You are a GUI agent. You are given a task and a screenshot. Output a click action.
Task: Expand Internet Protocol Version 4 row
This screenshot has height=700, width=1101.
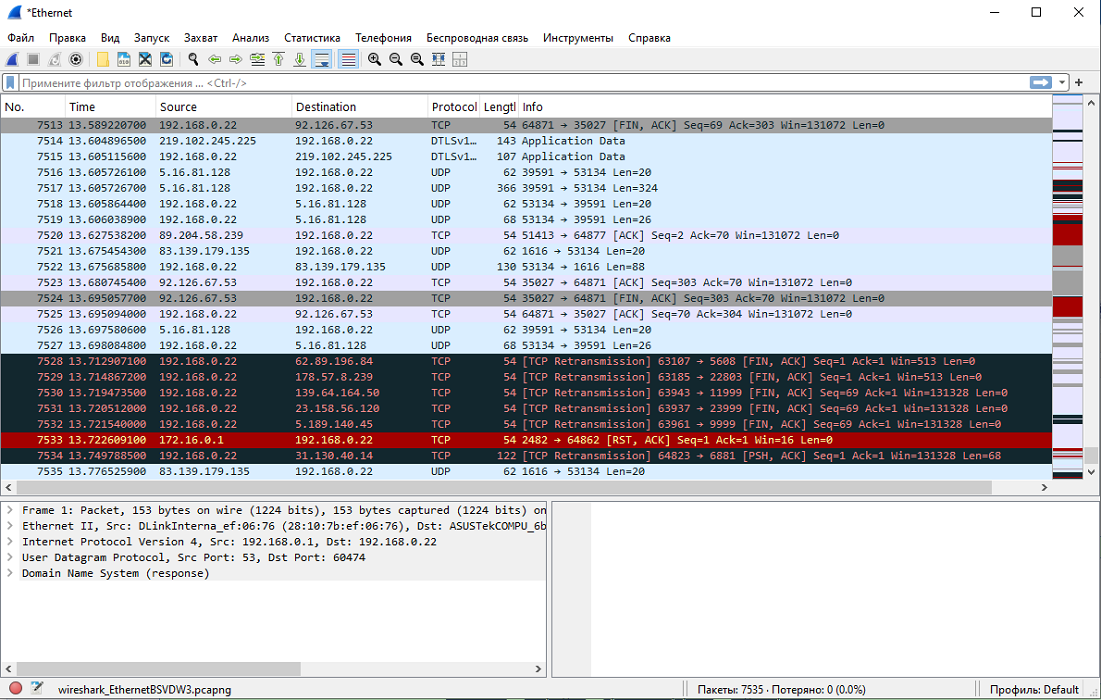pos(10,542)
